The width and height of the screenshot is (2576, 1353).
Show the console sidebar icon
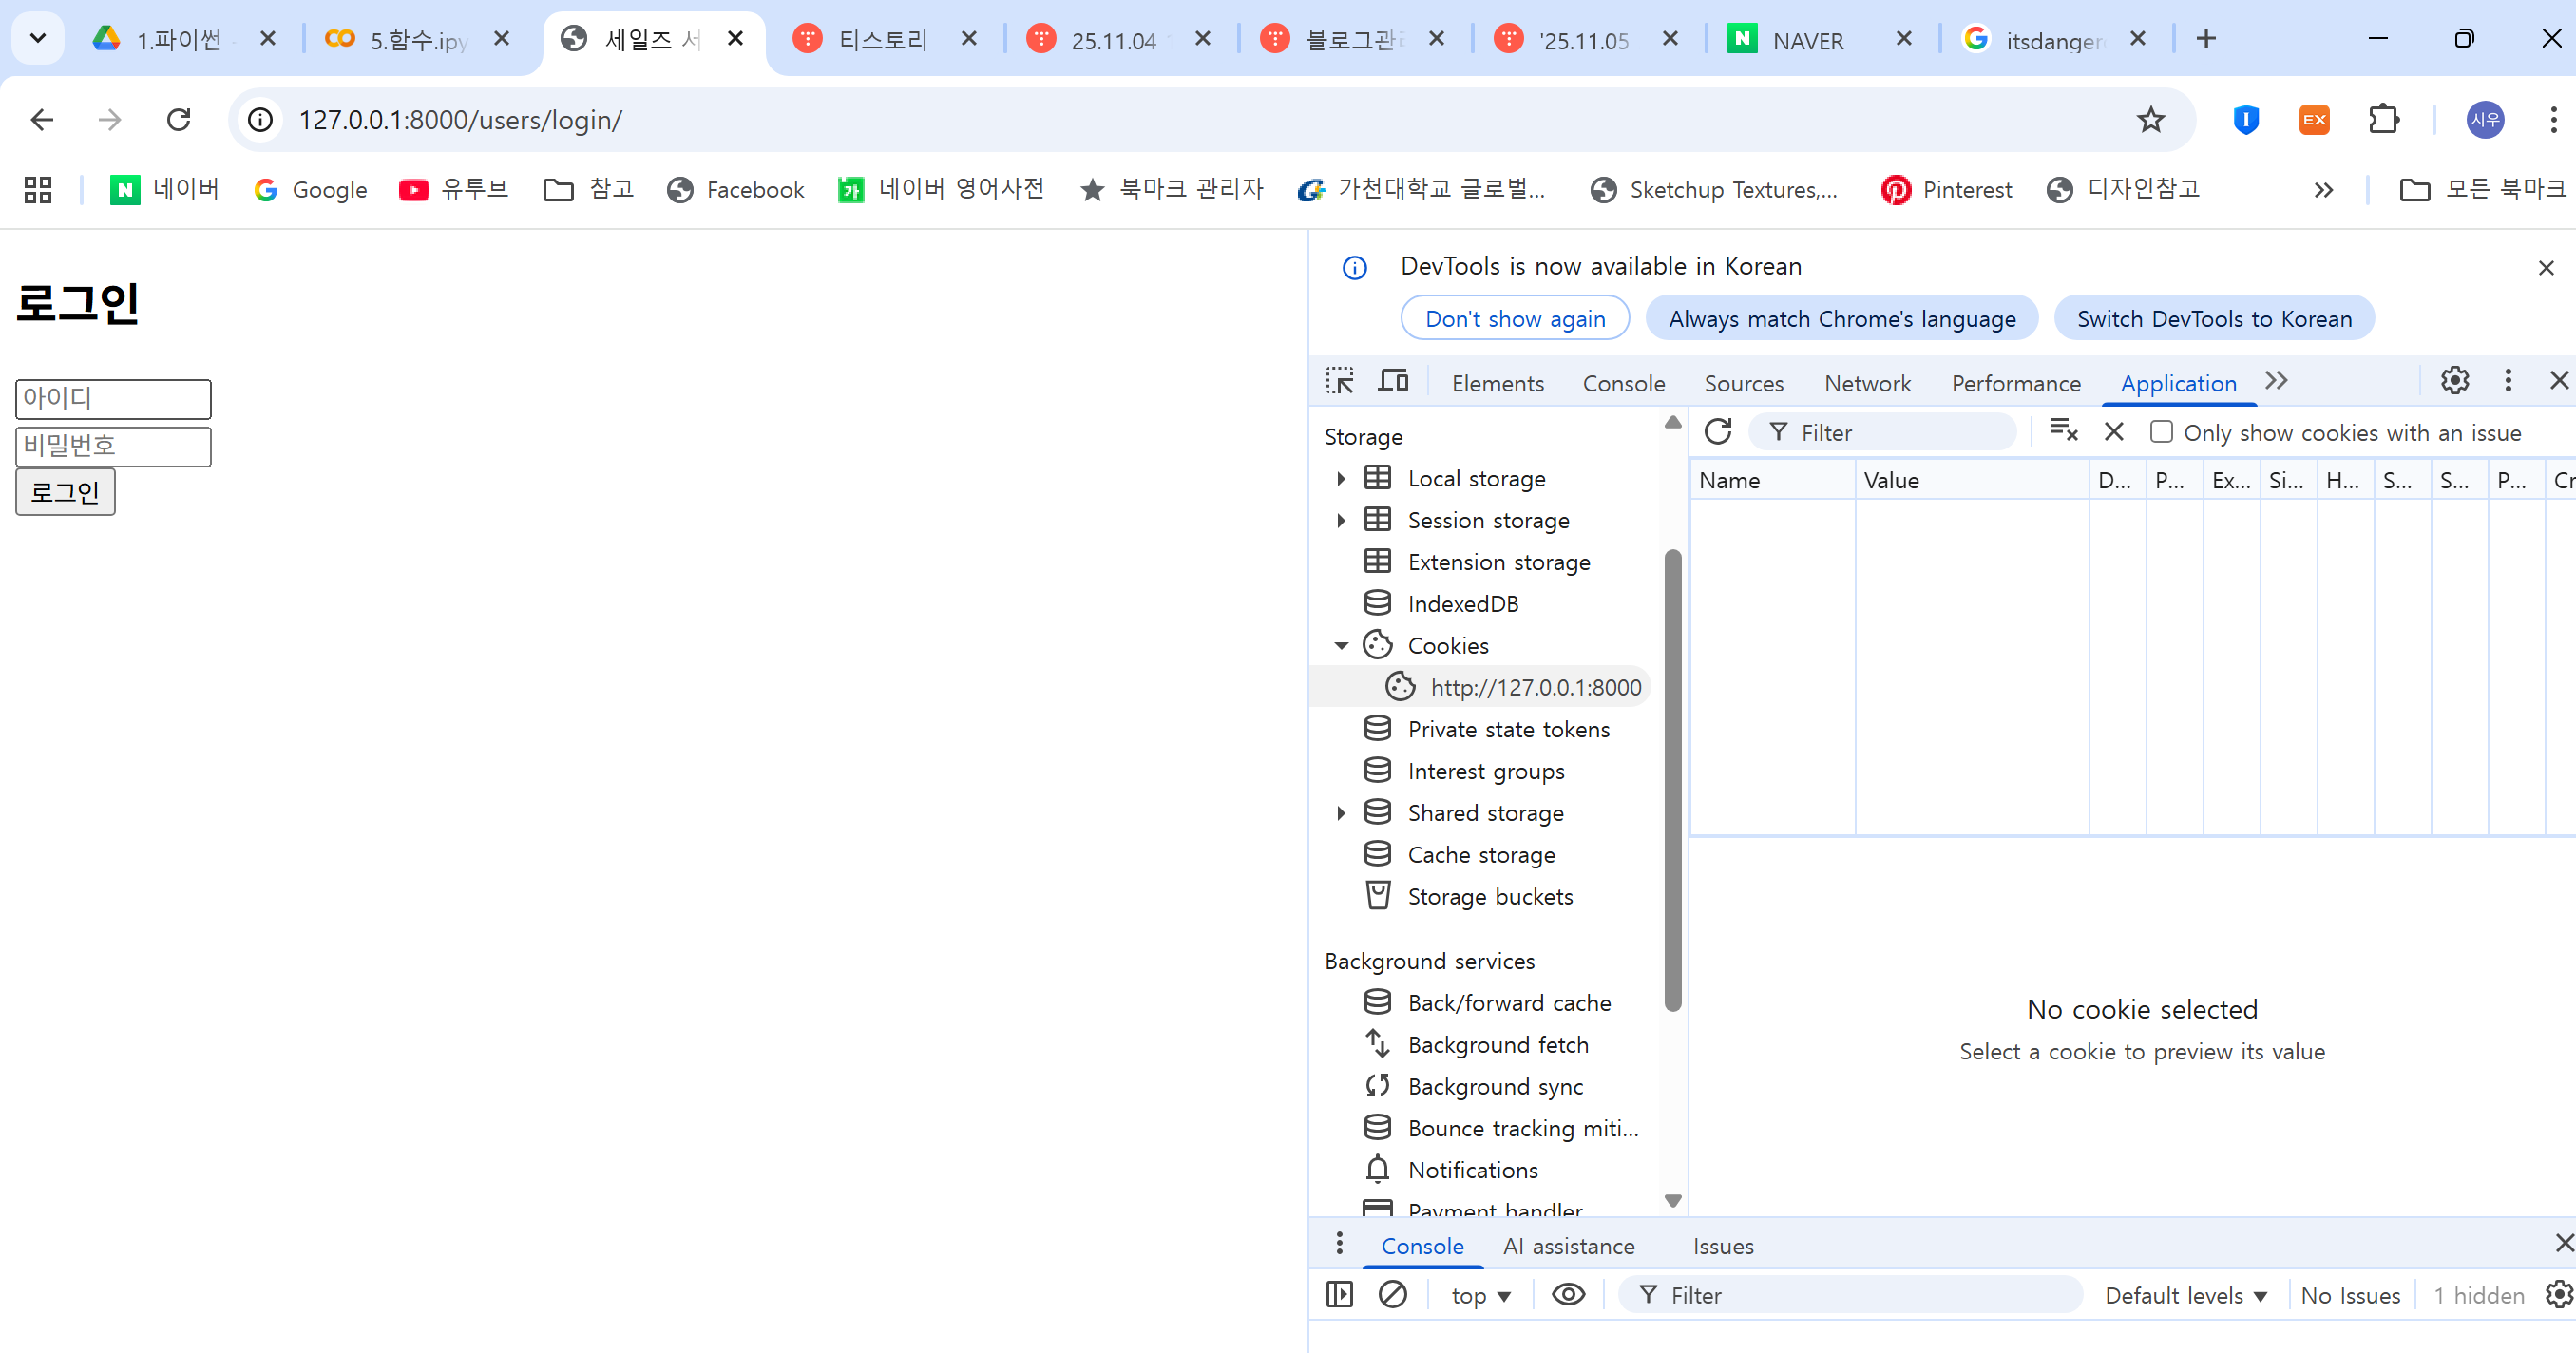coord(1339,1295)
